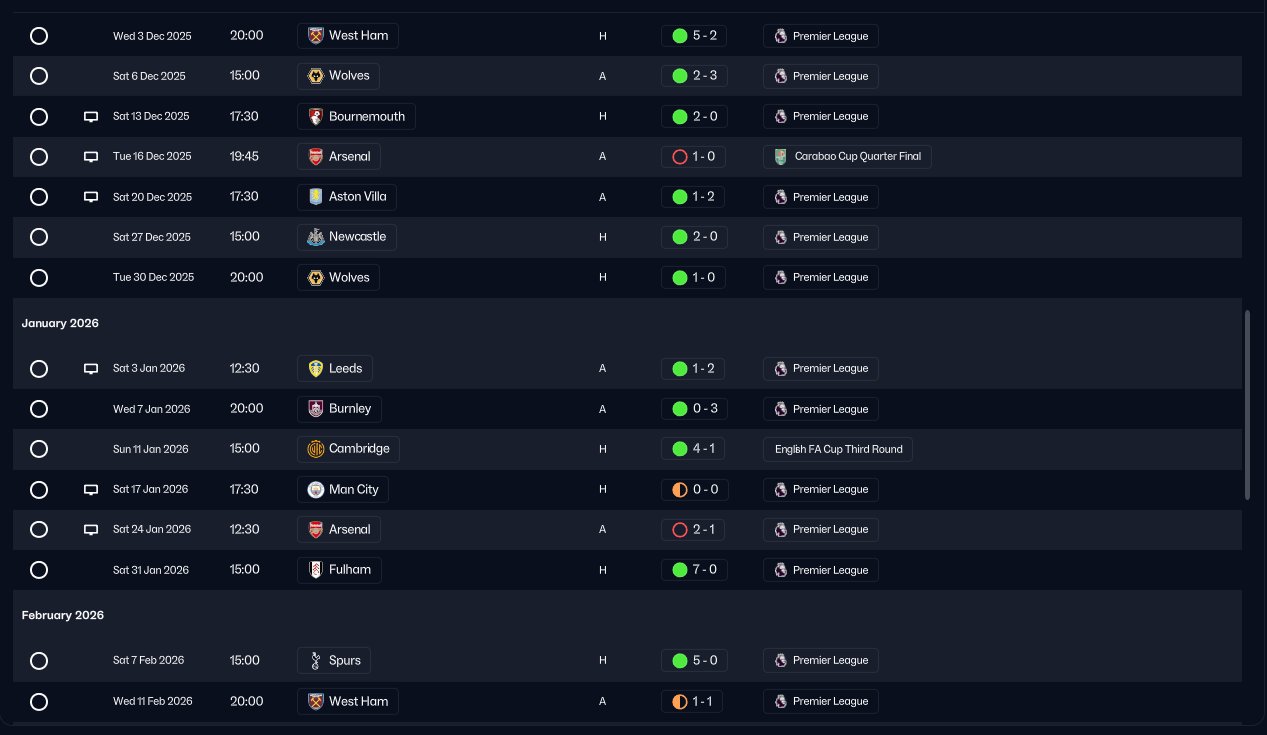
Task: Open the Leeds team link
Action: click(335, 368)
